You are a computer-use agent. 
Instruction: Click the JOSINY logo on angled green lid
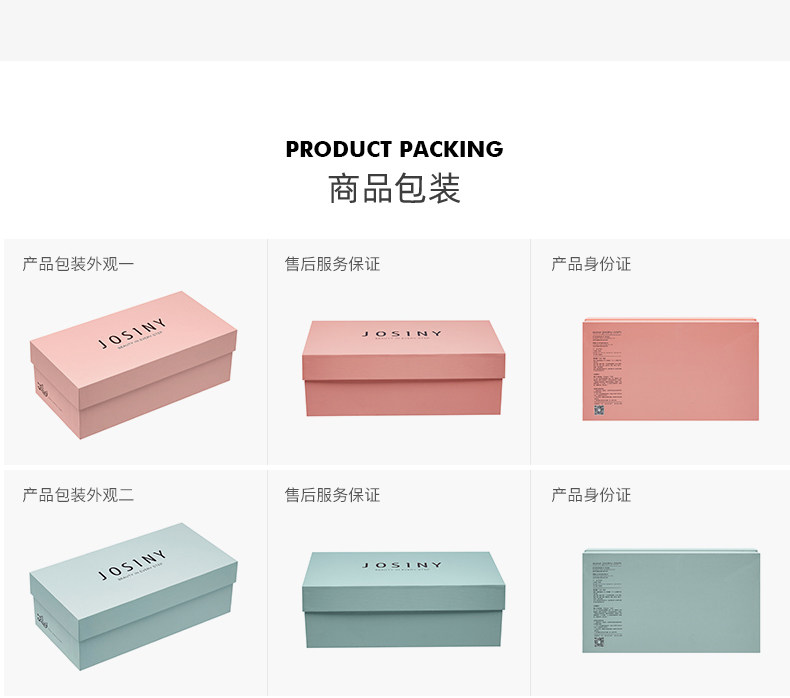(131, 565)
